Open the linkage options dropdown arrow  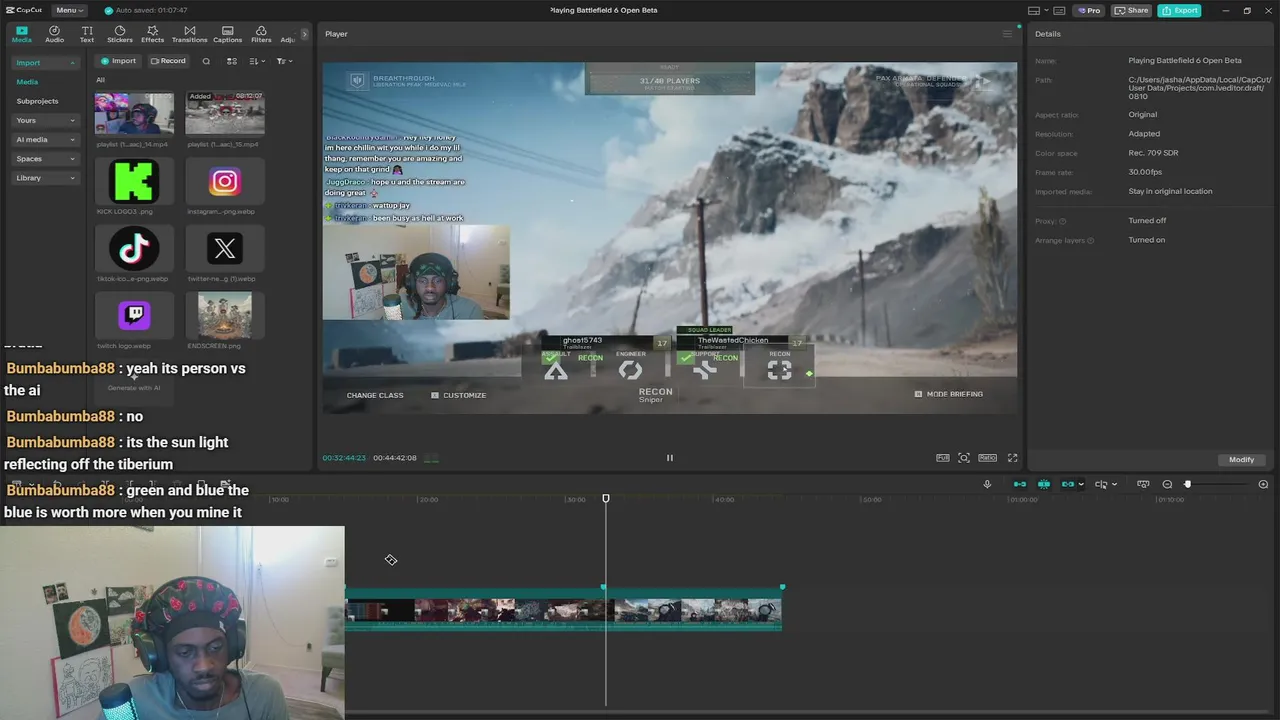tap(1081, 484)
